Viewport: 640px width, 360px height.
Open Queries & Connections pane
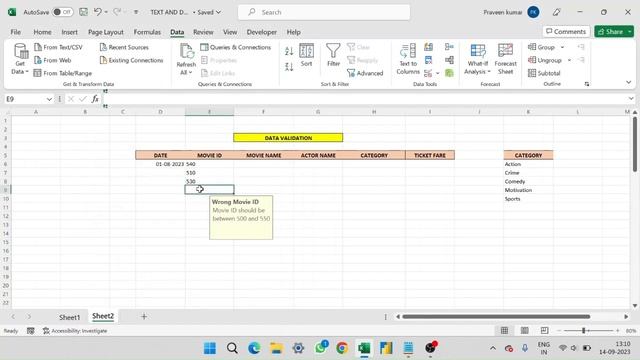coord(236,47)
